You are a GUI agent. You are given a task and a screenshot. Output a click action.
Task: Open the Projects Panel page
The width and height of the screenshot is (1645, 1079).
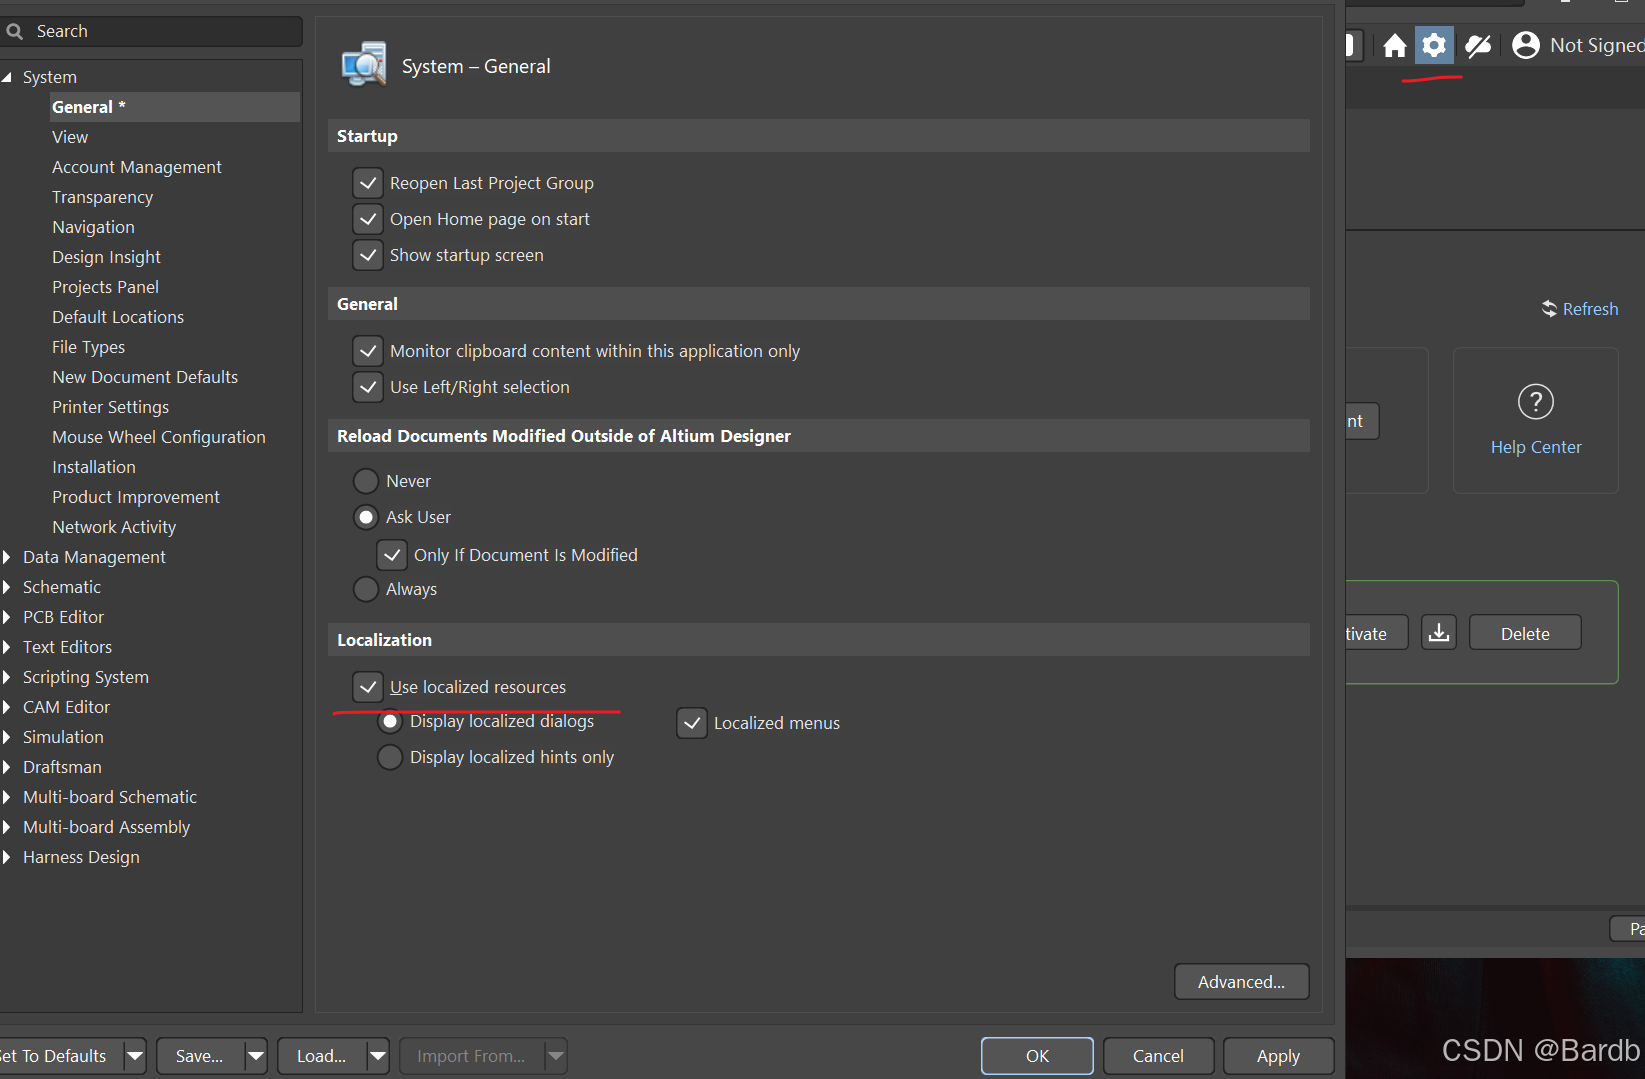[x=105, y=287]
